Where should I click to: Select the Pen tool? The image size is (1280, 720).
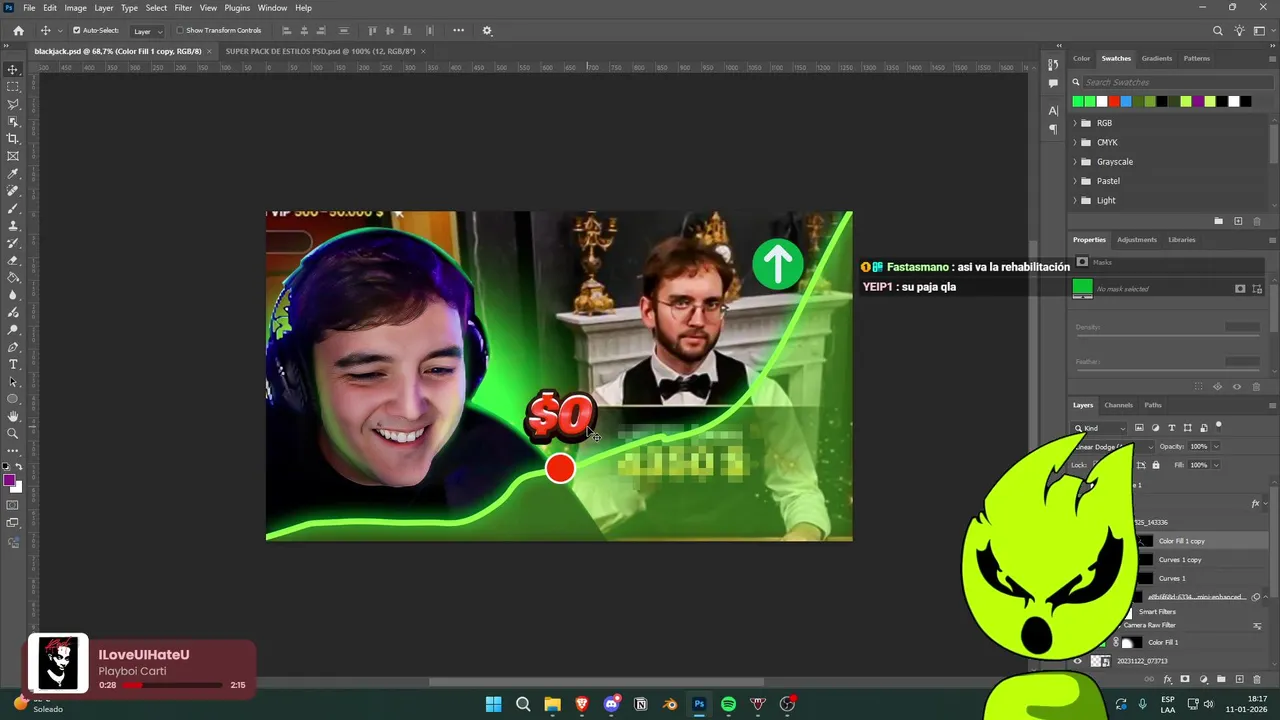coord(13,347)
